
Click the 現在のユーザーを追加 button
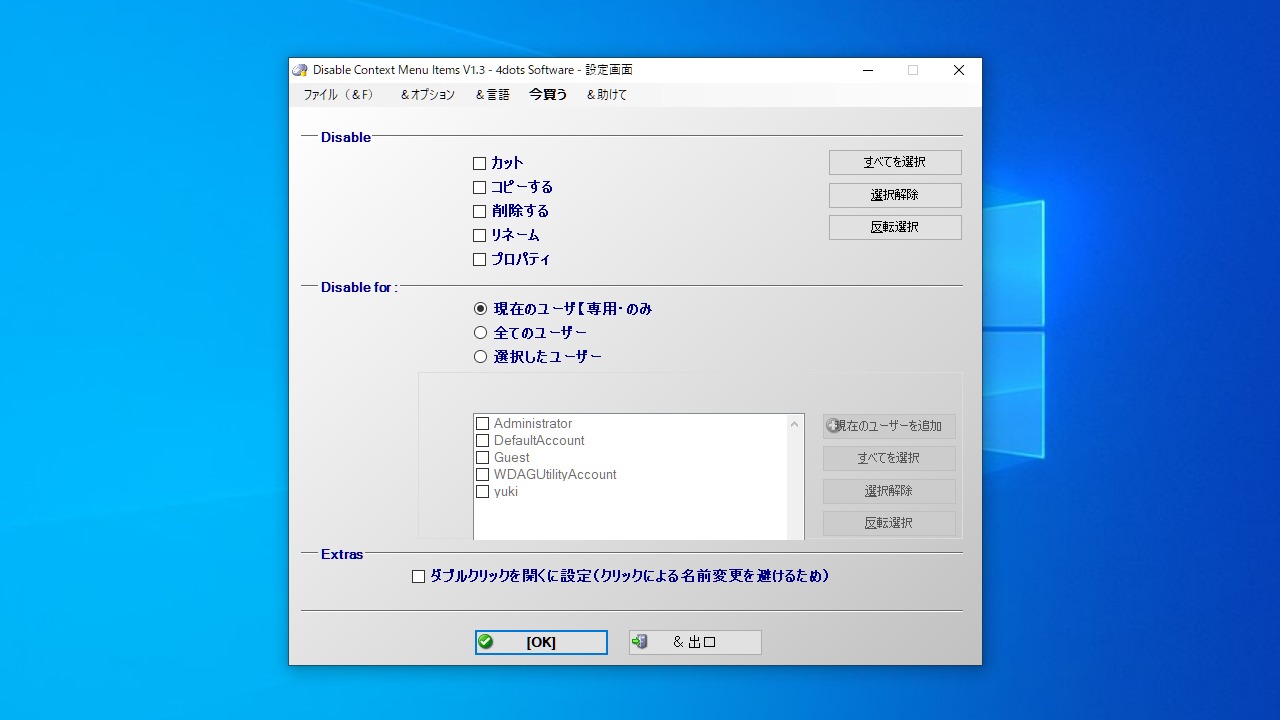[889, 426]
